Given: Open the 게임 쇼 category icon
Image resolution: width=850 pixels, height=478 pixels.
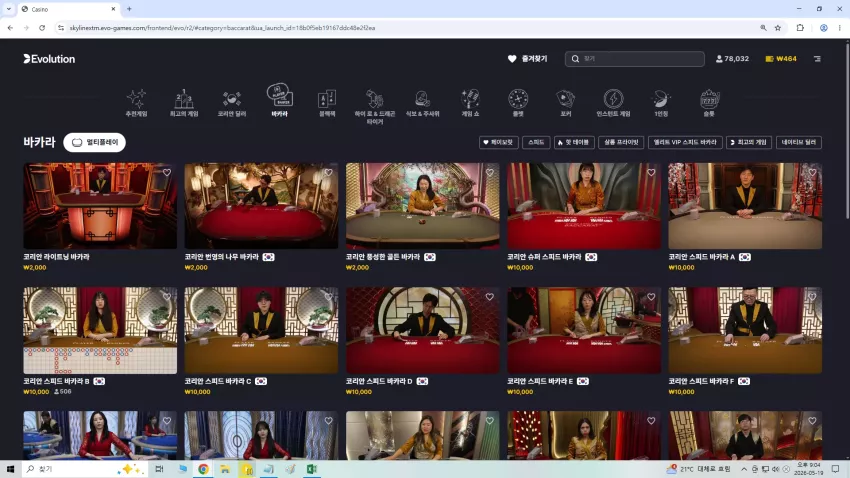Looking at the screenshot, I should coord(470,103).
